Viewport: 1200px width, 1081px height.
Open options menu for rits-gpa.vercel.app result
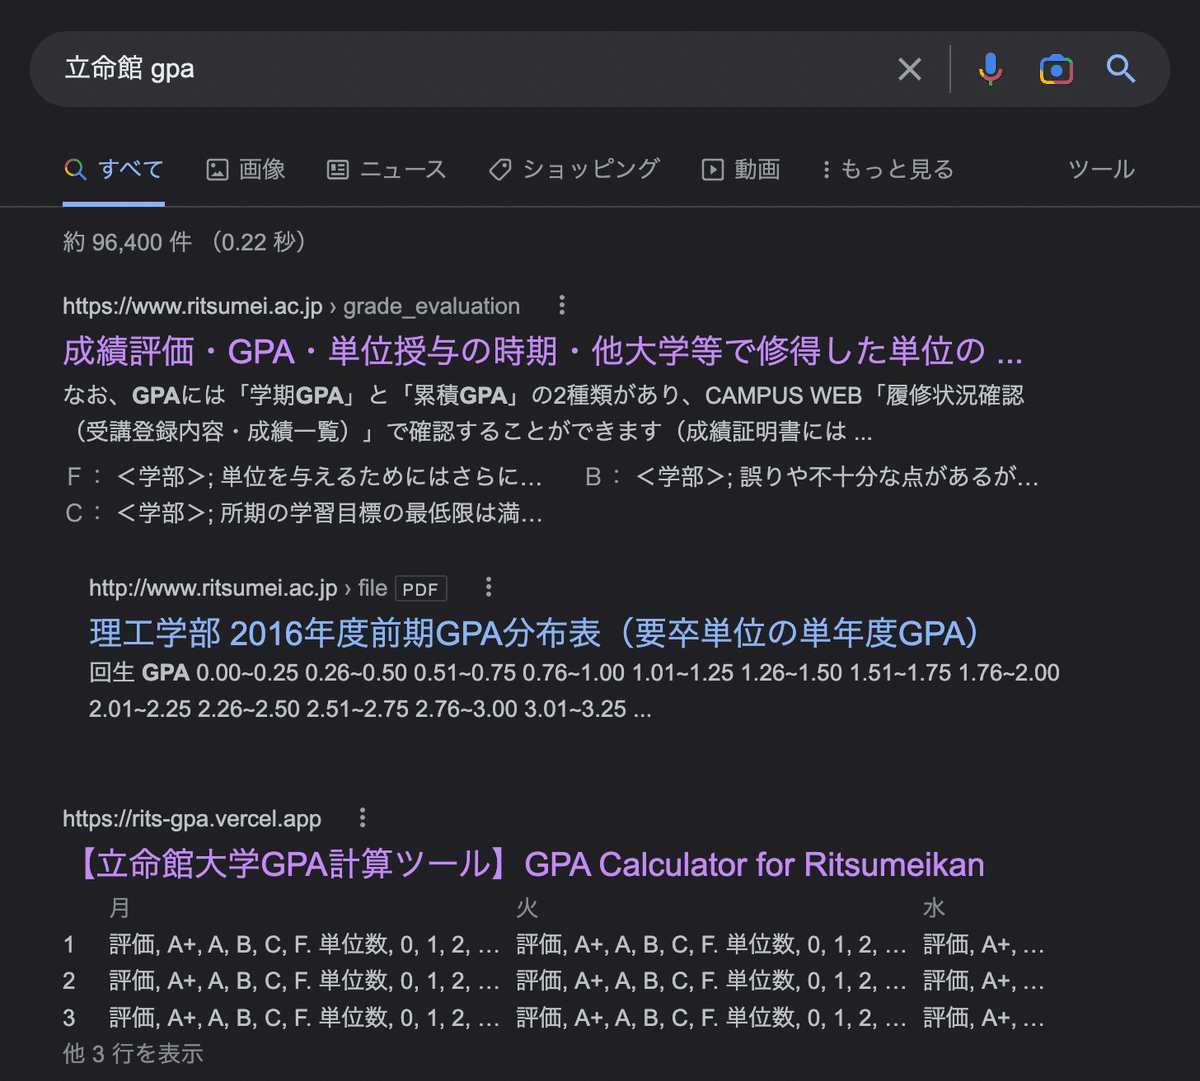(x=362, y=818)
